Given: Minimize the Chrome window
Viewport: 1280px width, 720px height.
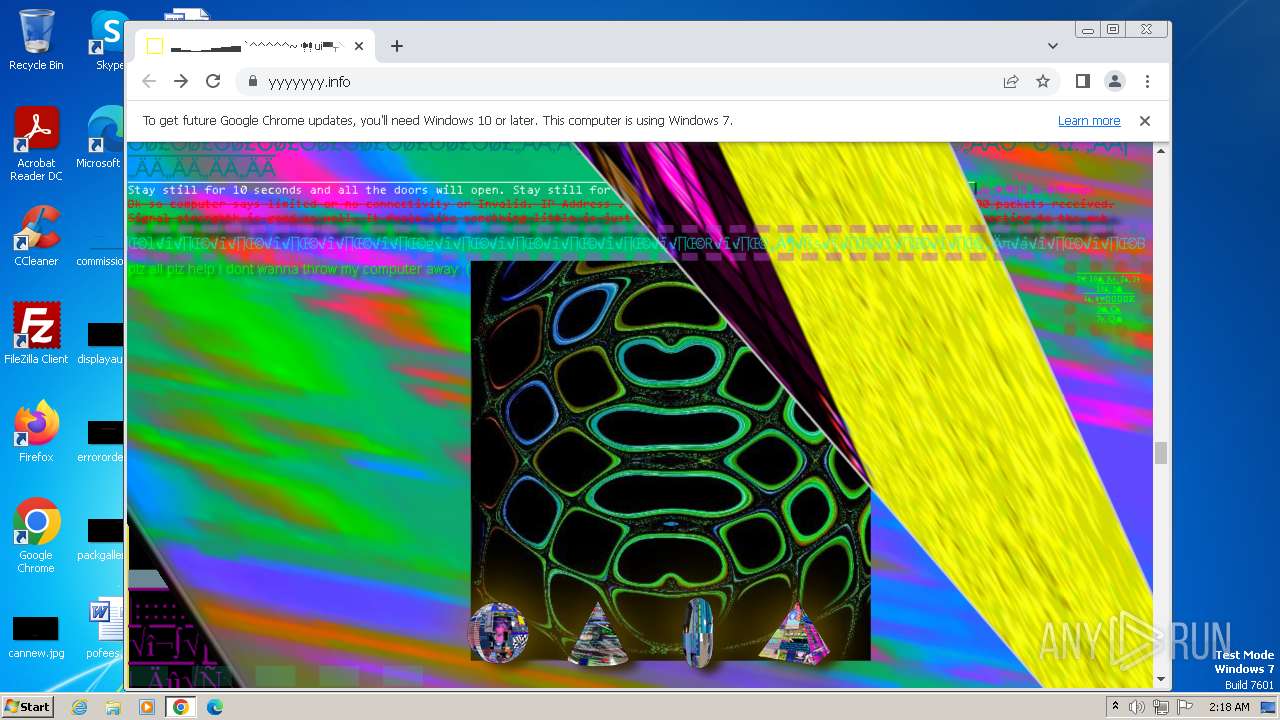Looking at the screenshot, I should [1088, 30].
